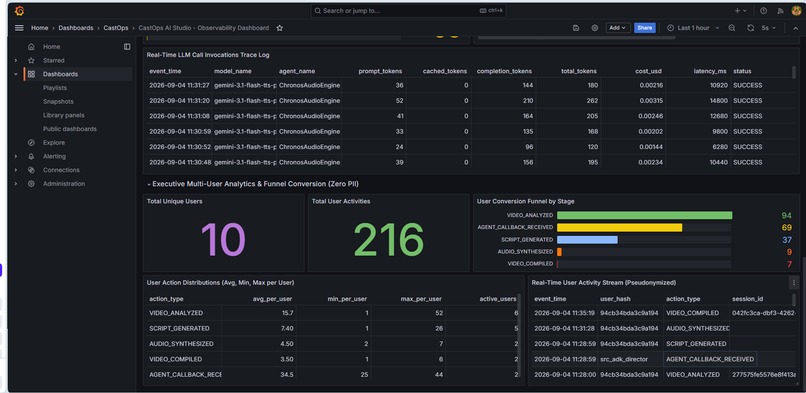806x393 pixels.
Task: Click the Administration gear icon
Action: tap(31, 184)
